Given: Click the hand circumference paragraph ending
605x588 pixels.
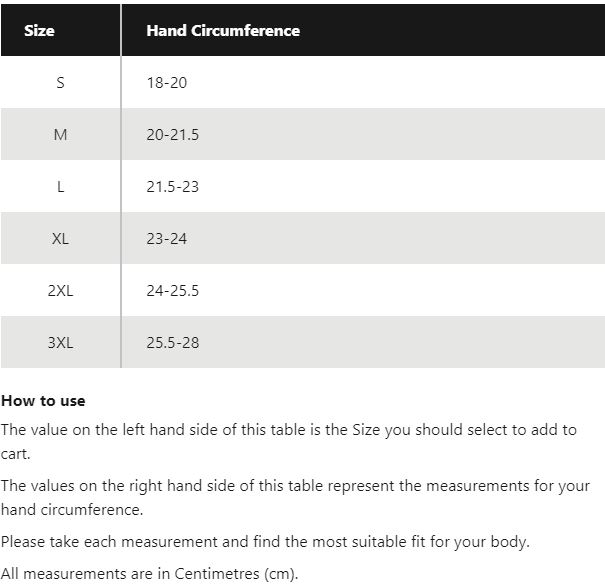Looking at the screenshot, I should (72, 510).
